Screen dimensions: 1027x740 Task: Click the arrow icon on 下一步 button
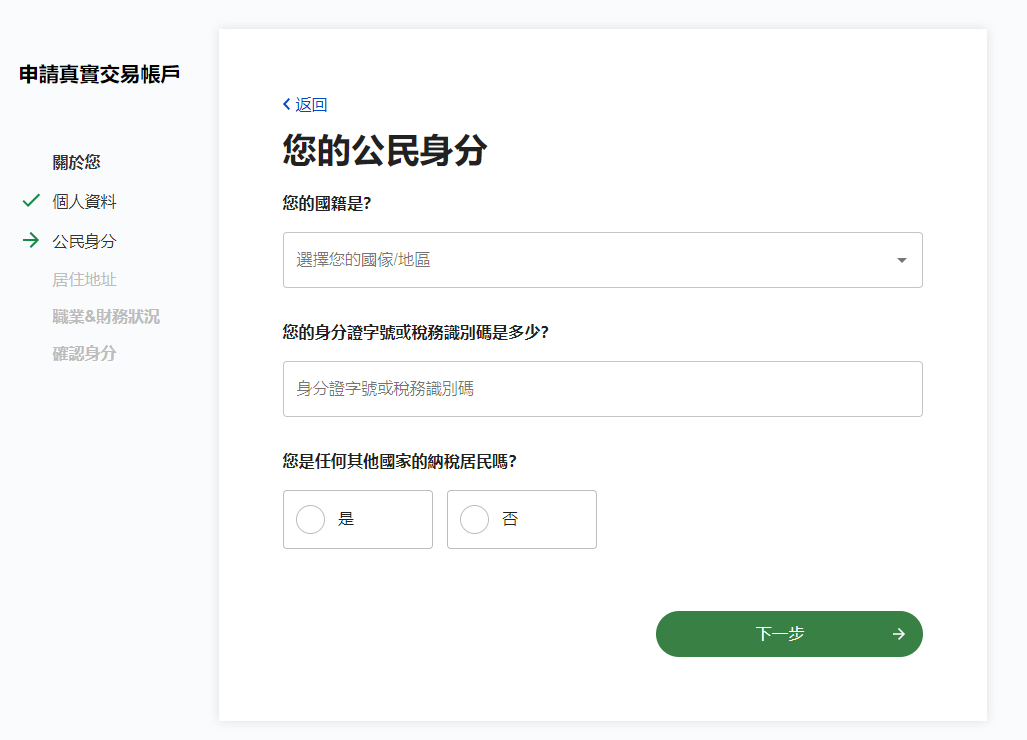coord(899,634)
